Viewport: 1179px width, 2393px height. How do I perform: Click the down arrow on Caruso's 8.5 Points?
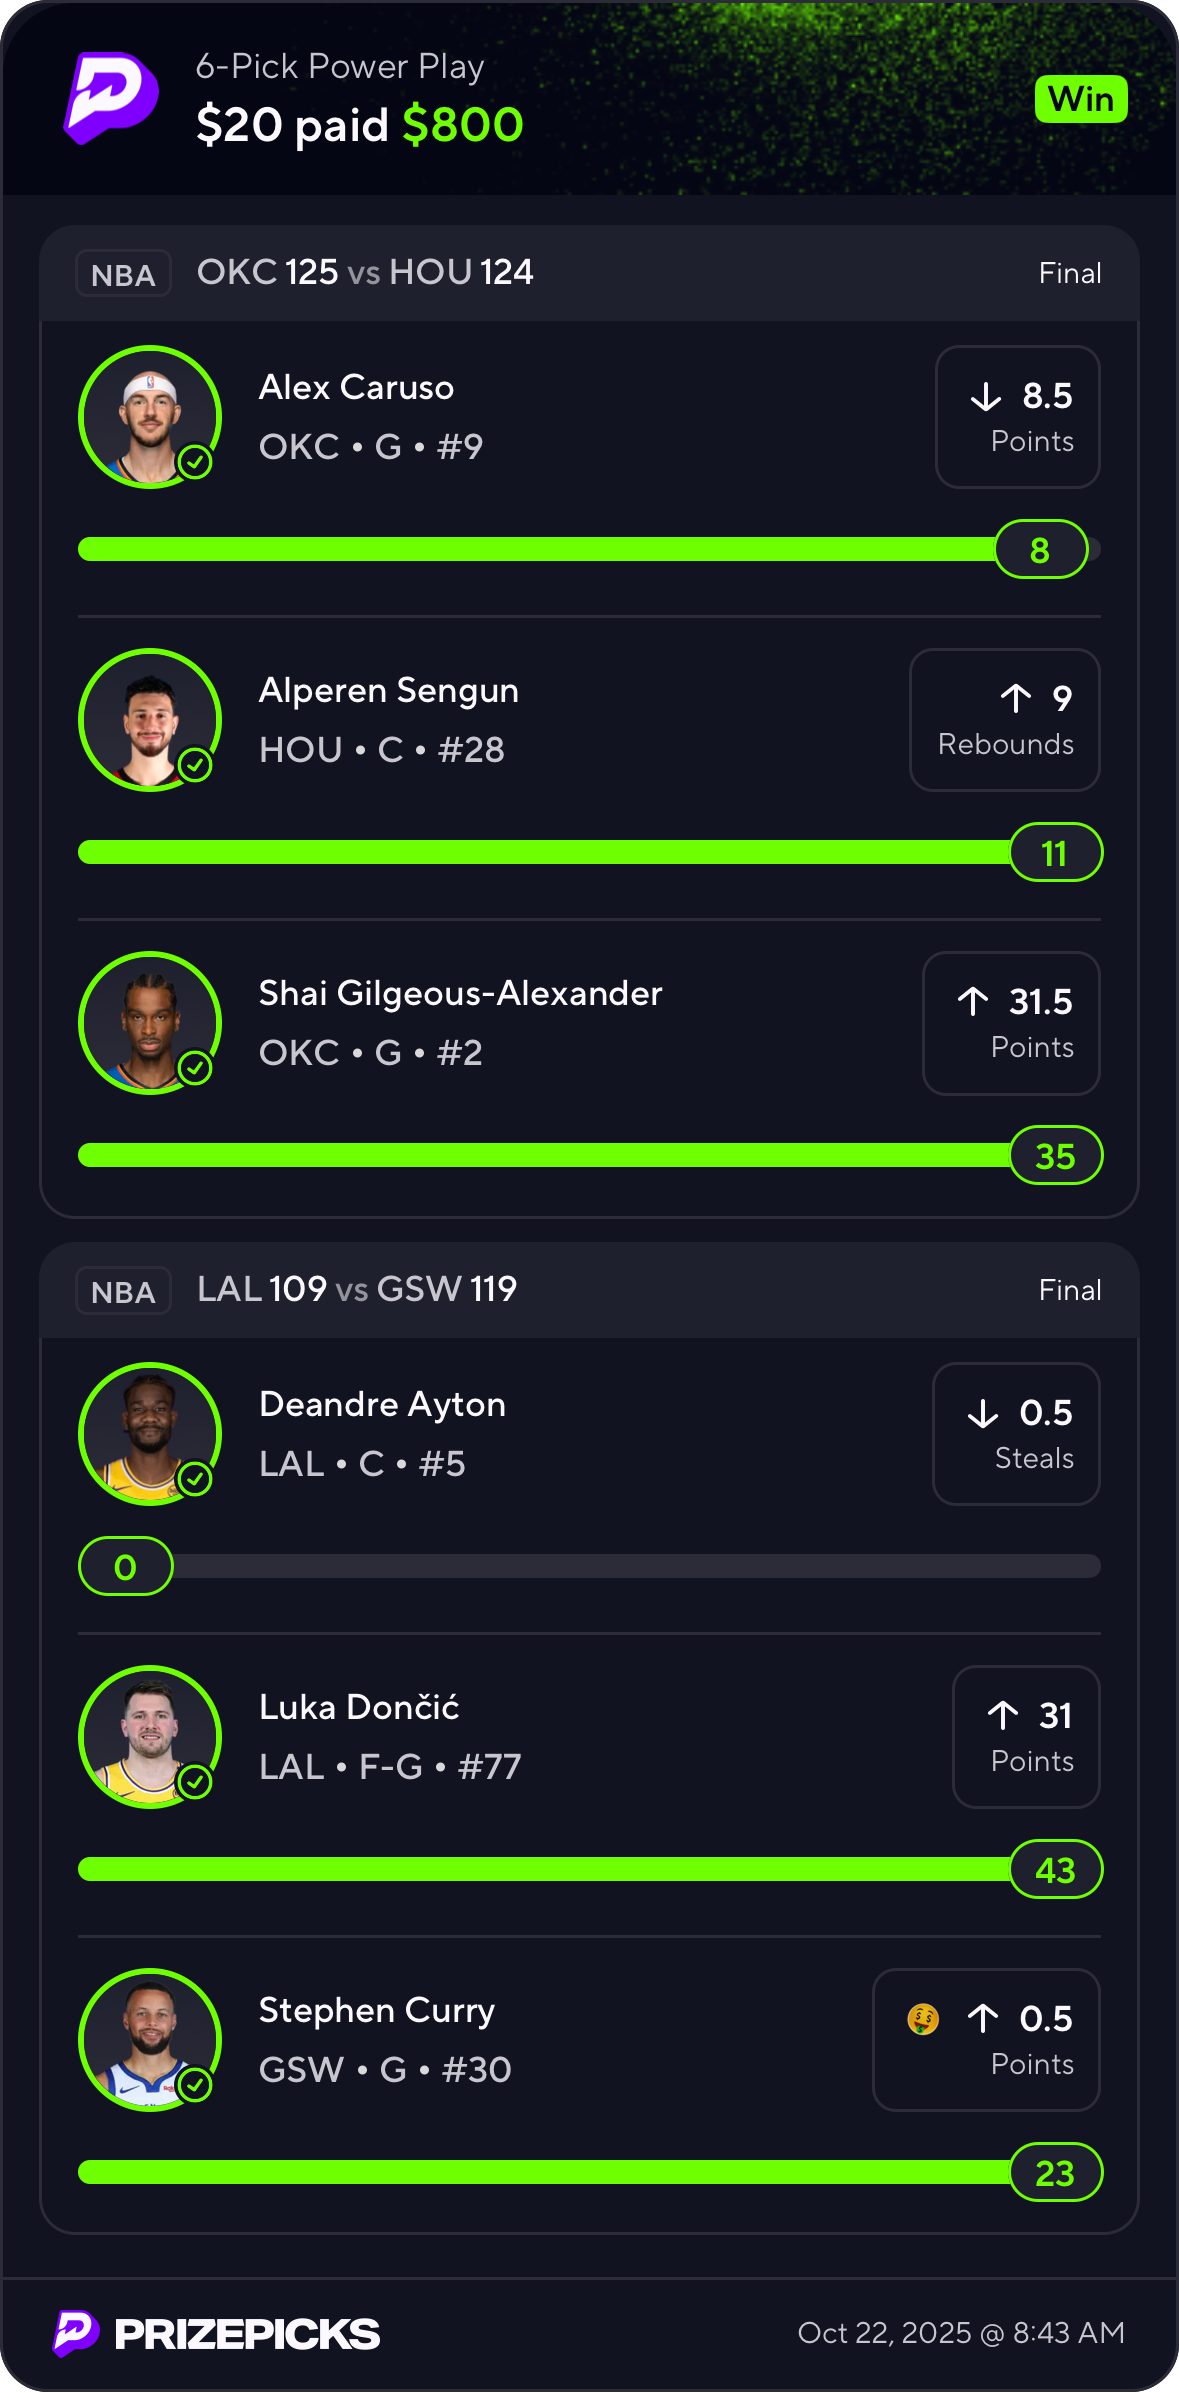pyautogui.click(x=986, y=397)
